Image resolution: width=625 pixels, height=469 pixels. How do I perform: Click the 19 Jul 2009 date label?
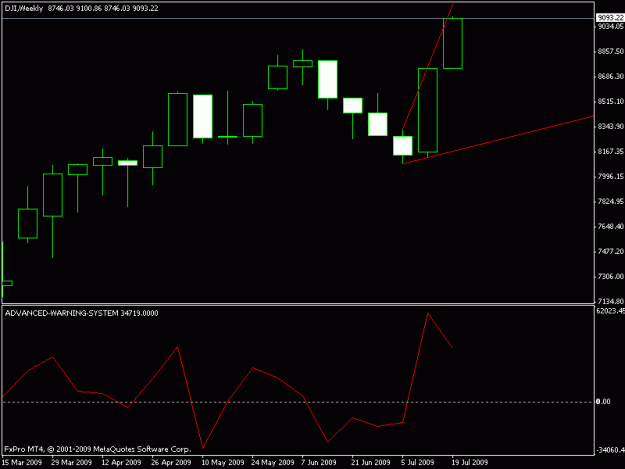[470, 462]
